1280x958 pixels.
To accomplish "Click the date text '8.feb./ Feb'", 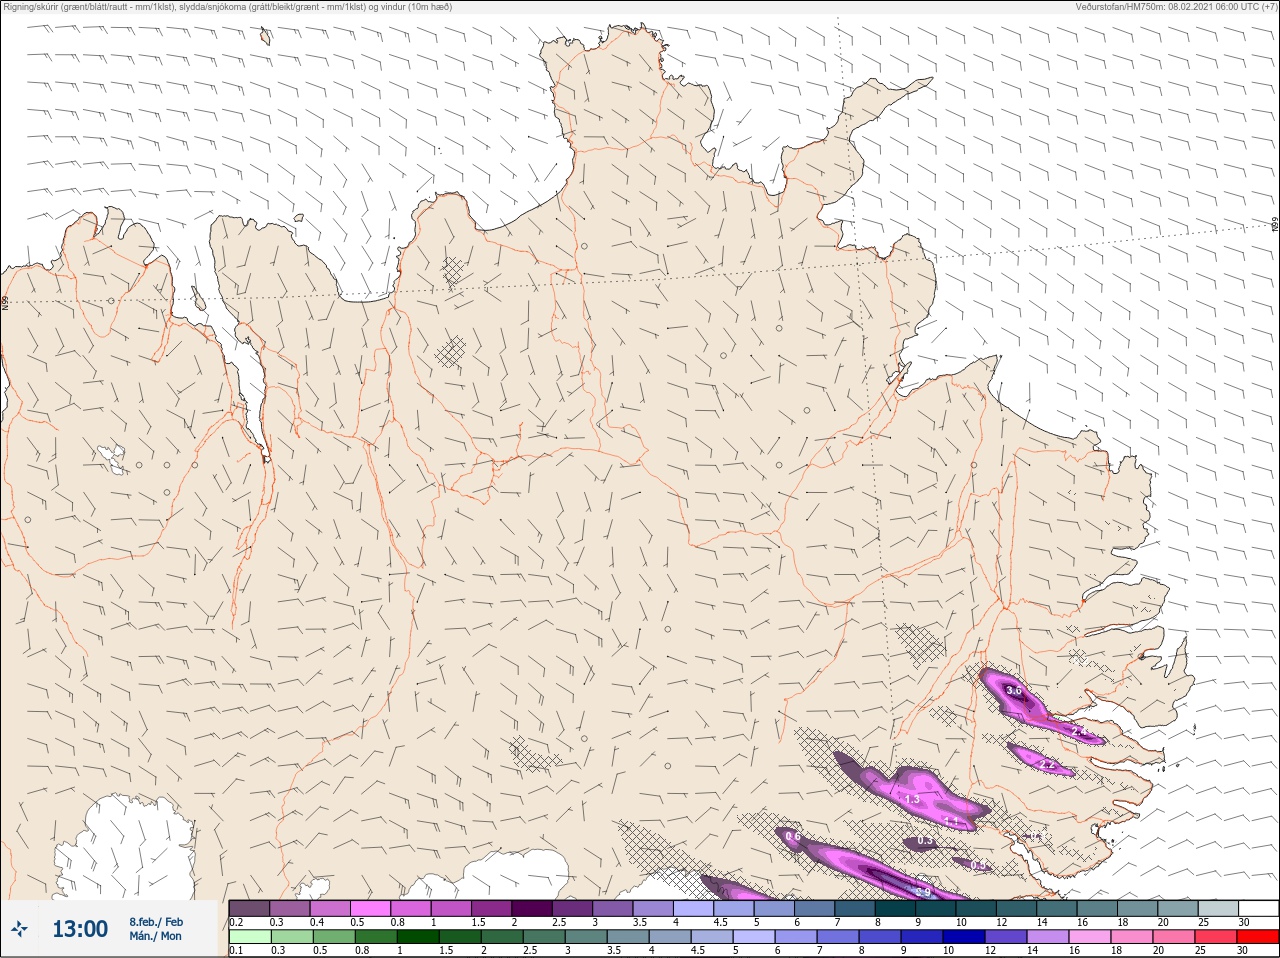I will [x=156, y=921].
